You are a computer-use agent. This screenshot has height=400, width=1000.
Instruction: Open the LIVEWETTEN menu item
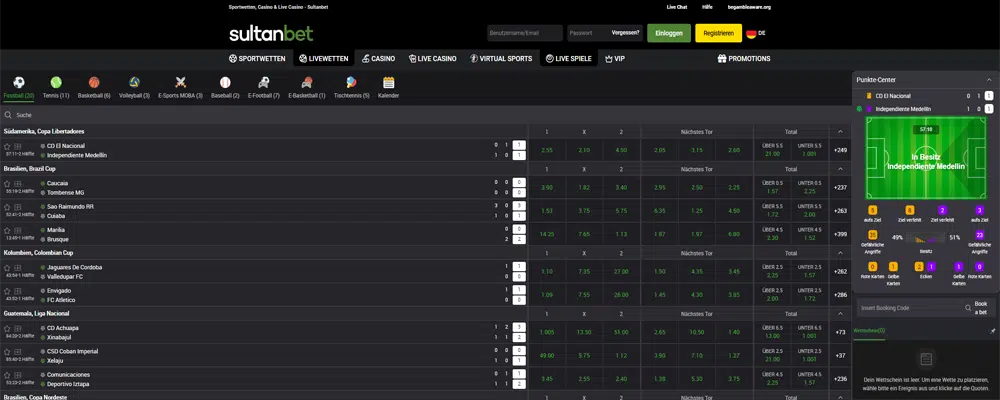pos(323,59)
